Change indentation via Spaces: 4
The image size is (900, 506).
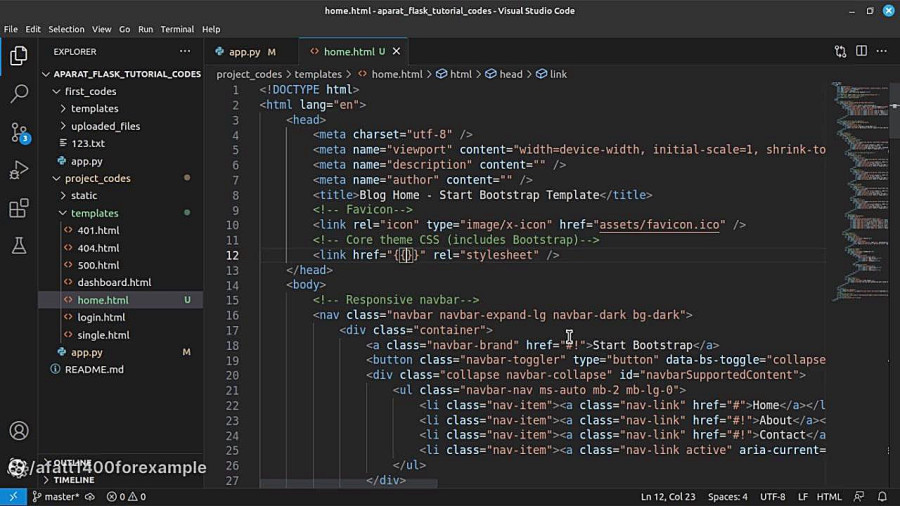click(x=727, y=497)
